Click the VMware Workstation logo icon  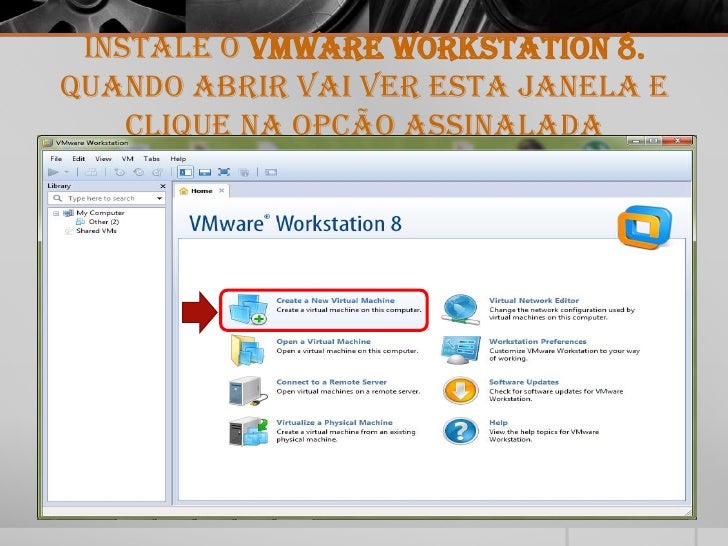(644, 228)
